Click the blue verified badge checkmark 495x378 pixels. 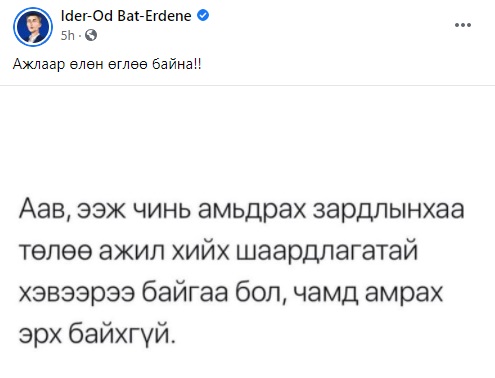[203, 15]
